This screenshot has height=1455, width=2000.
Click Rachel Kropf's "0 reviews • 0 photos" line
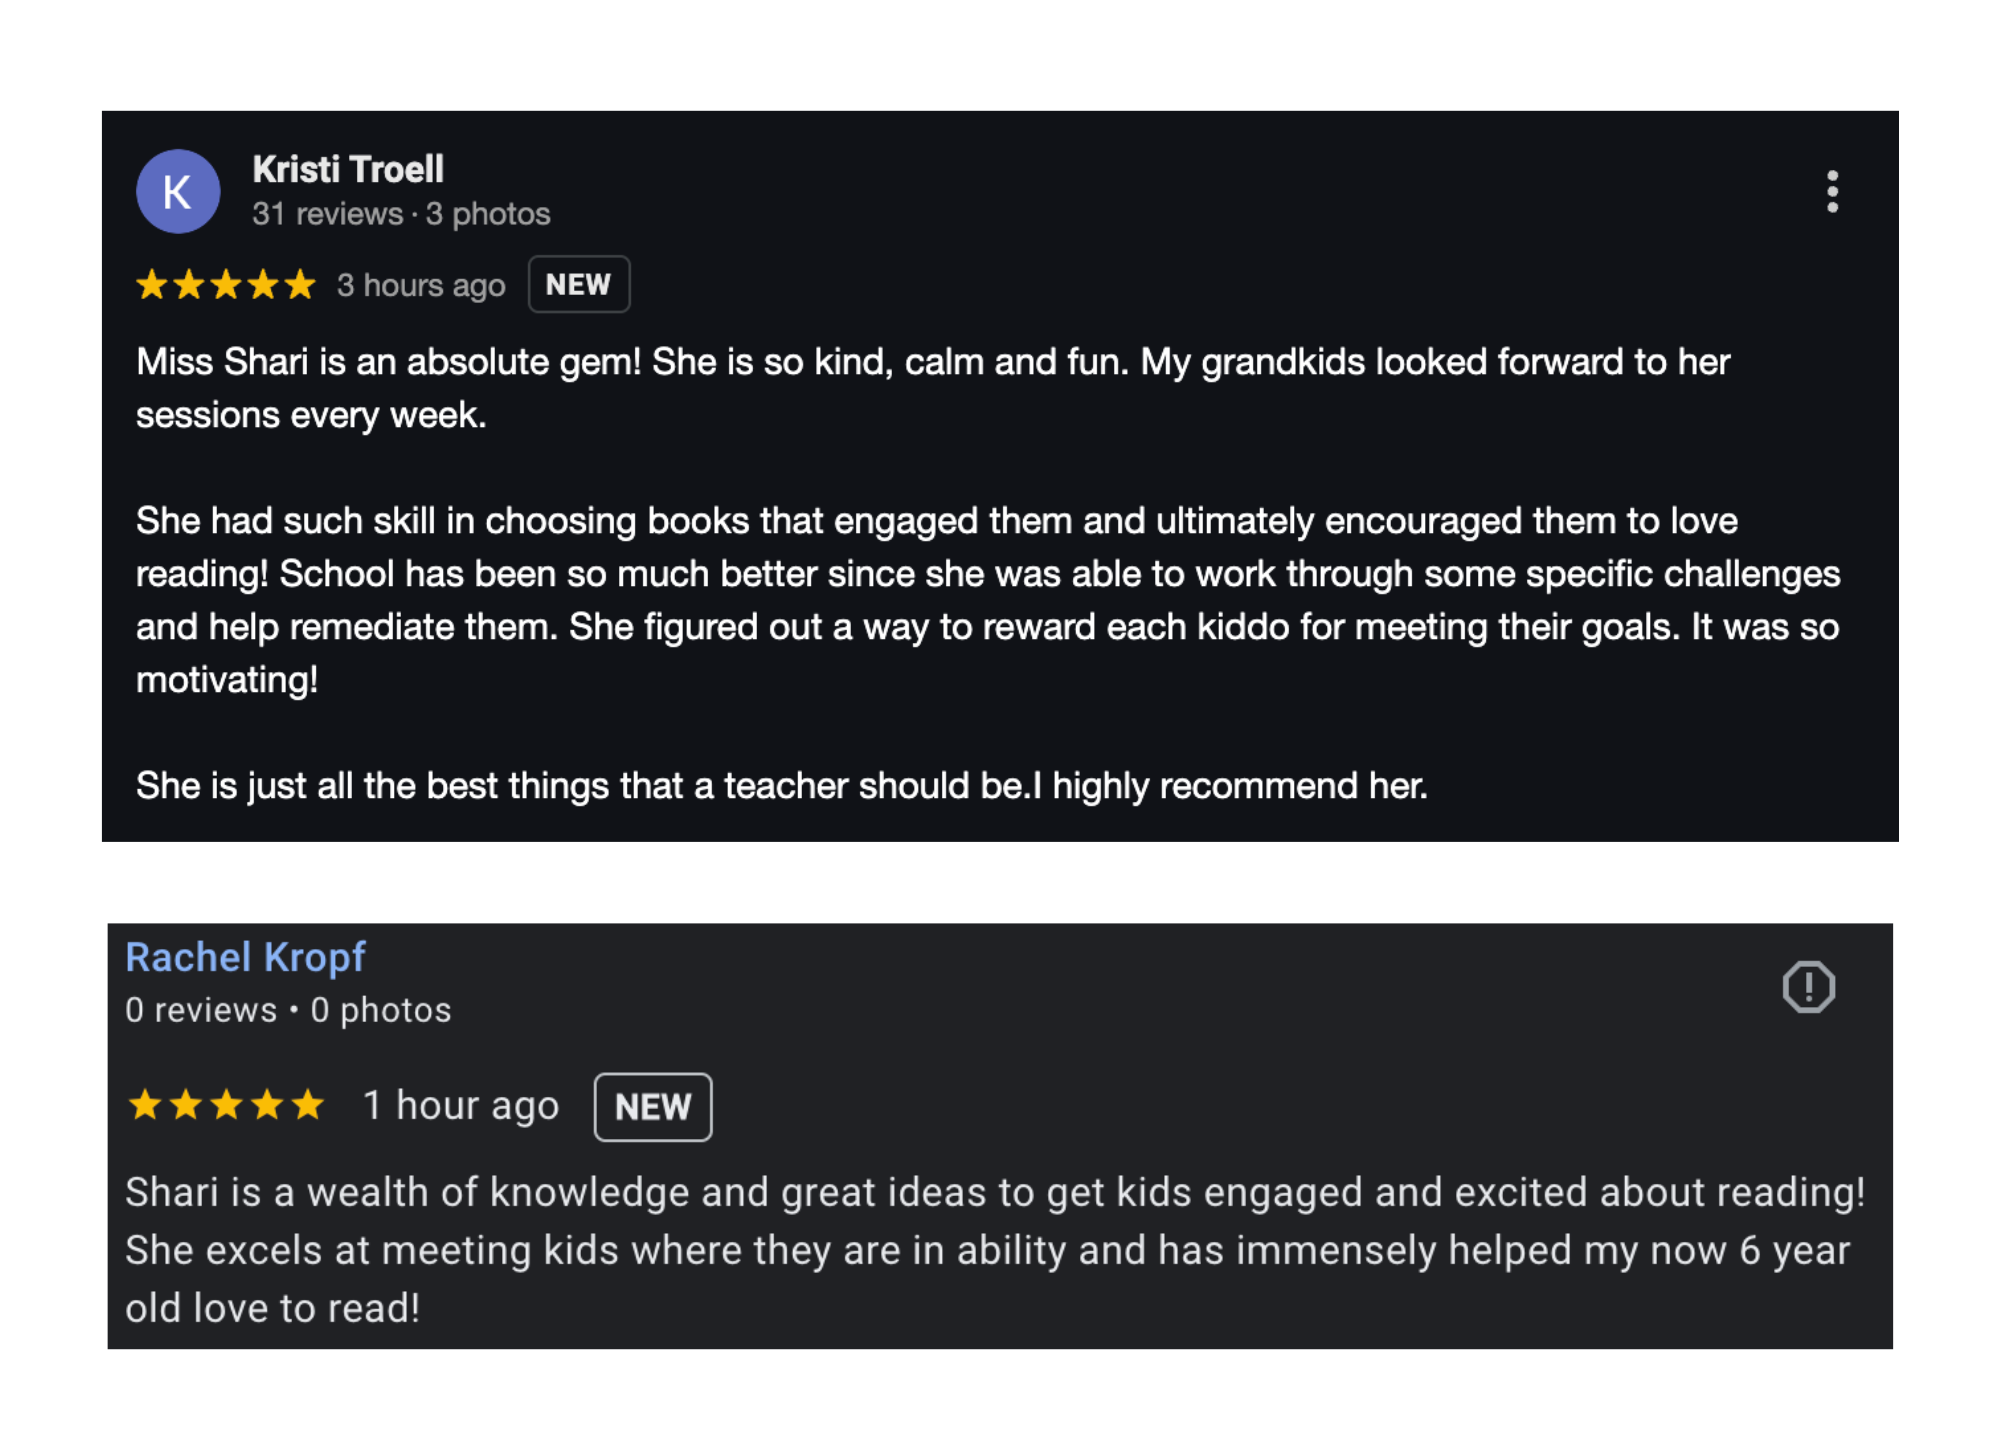click(288, 1010)
